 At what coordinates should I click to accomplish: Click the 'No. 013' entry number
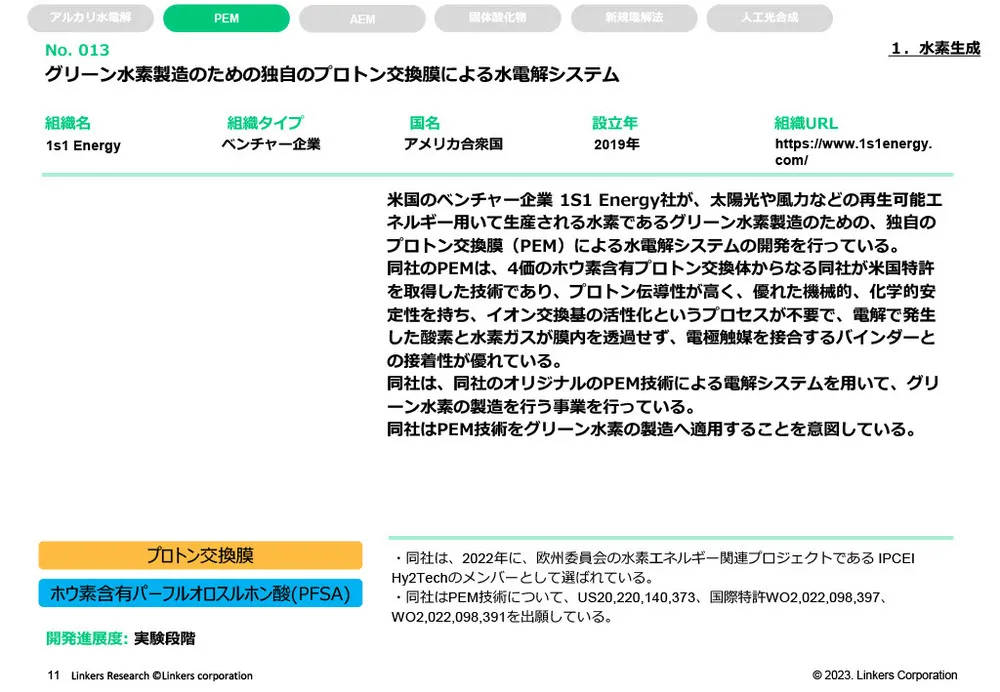point(77,50)
